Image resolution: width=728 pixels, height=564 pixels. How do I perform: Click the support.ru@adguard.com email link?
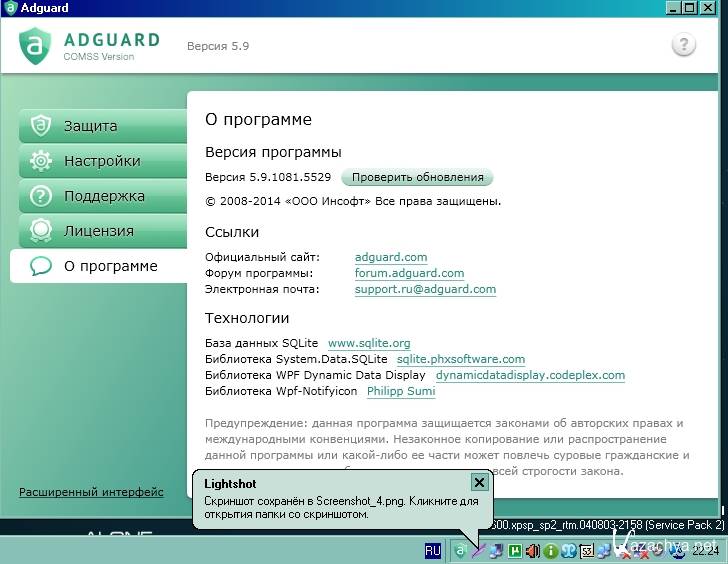point(425,289)
